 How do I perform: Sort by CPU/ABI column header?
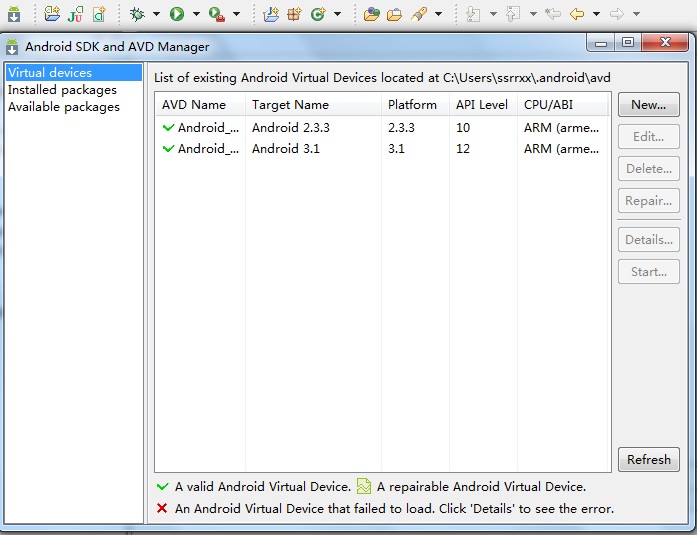tap(562, 105)
